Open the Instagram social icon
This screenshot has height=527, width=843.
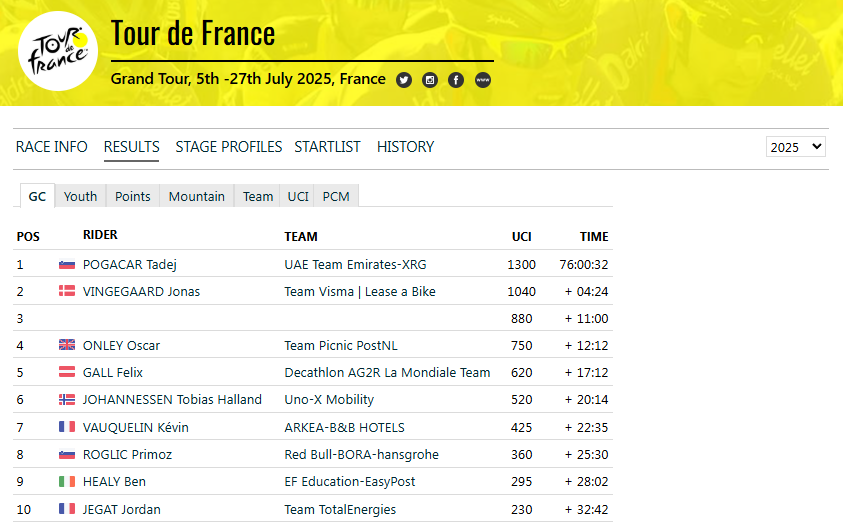(x=430, y=80)
